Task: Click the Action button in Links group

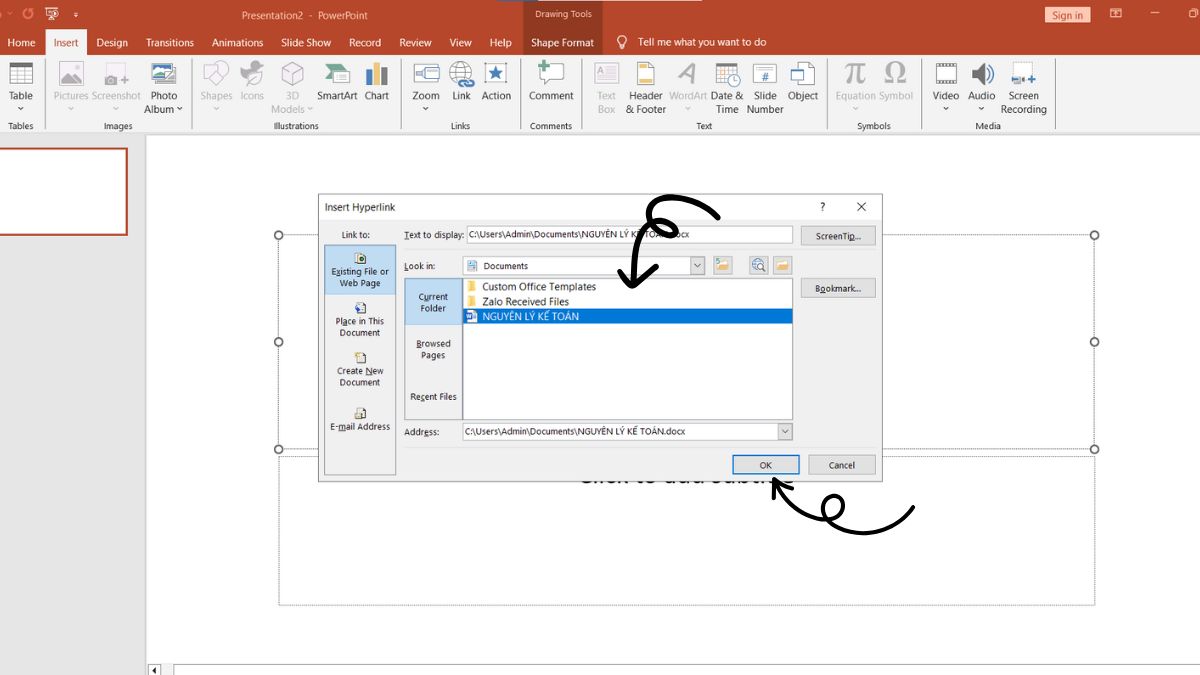Action: click(x=496, y=82)
